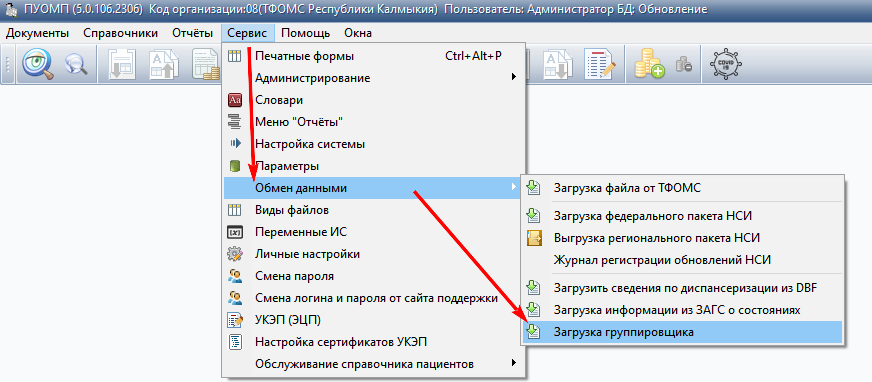This screenshot has width=872, height=382.
Task: Click the user icon beside Смена логина и пароля
Action: 235,298
